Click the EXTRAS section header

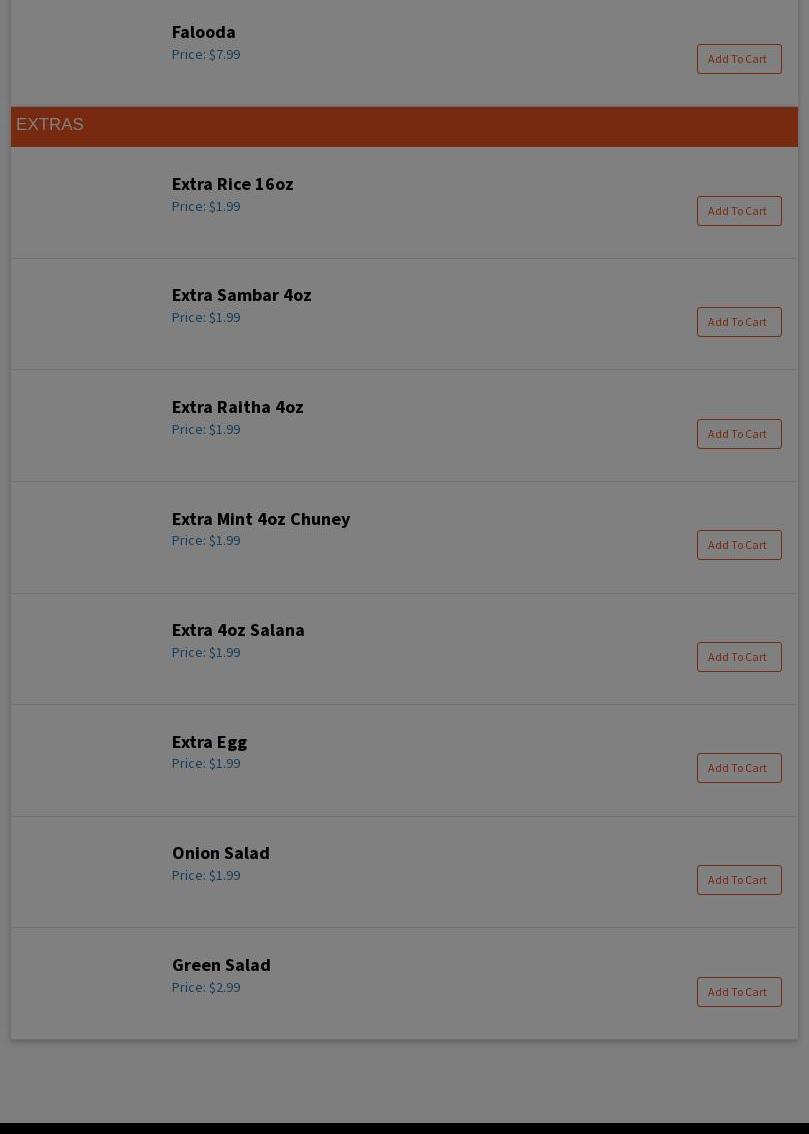(x=50, y=125)
